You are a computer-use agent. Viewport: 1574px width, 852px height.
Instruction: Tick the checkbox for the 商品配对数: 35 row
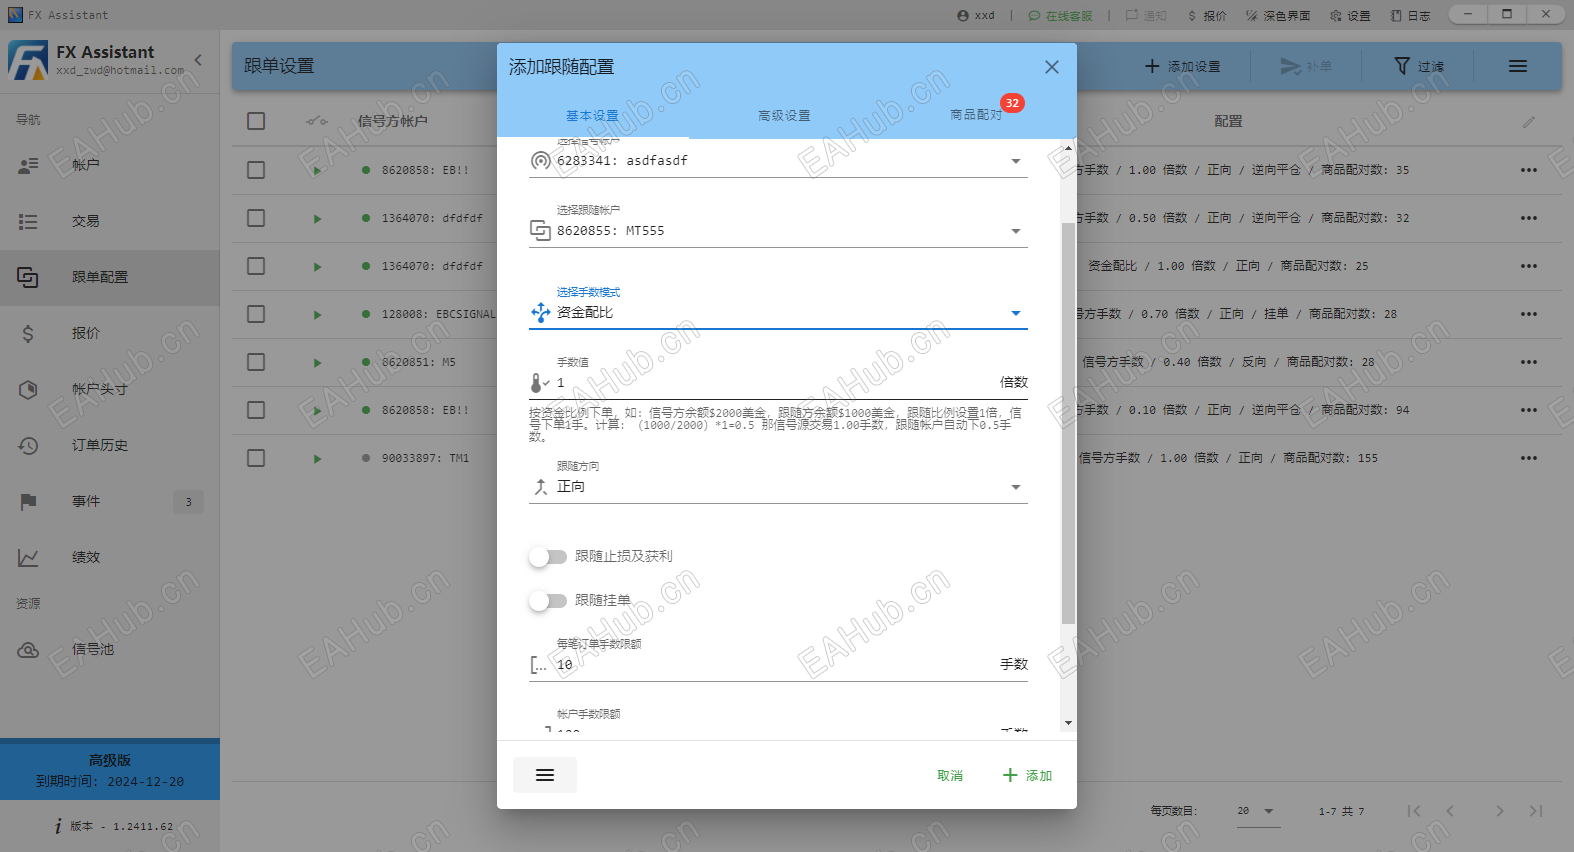[x=256, y=170]
